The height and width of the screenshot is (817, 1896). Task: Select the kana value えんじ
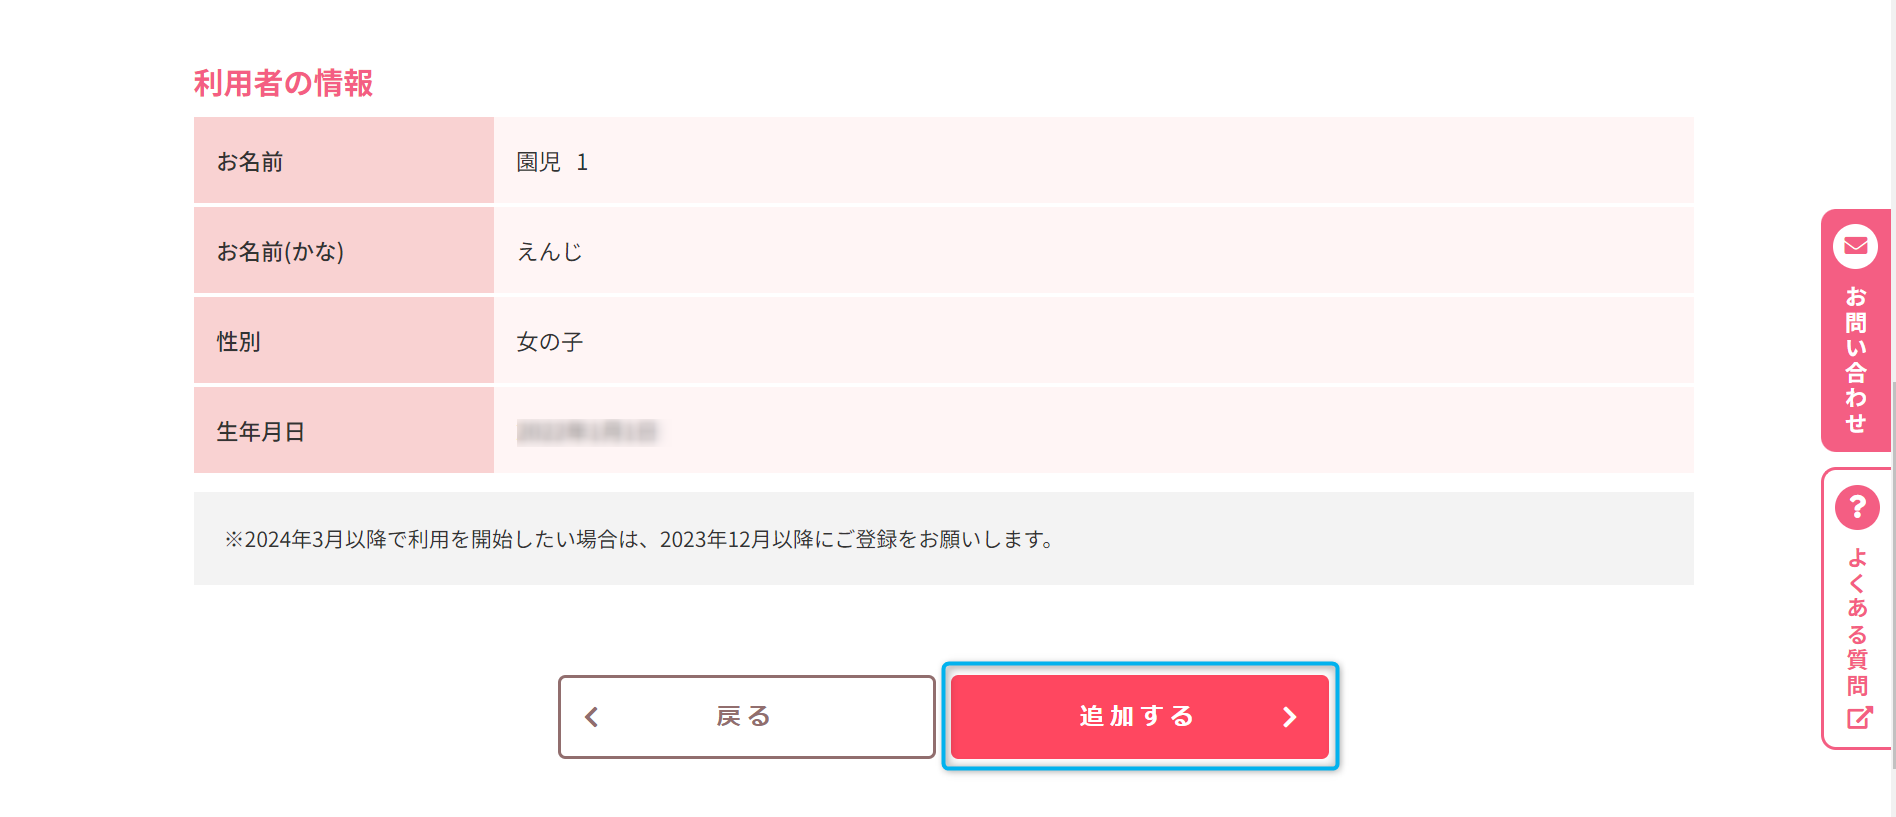pos(549,252)
